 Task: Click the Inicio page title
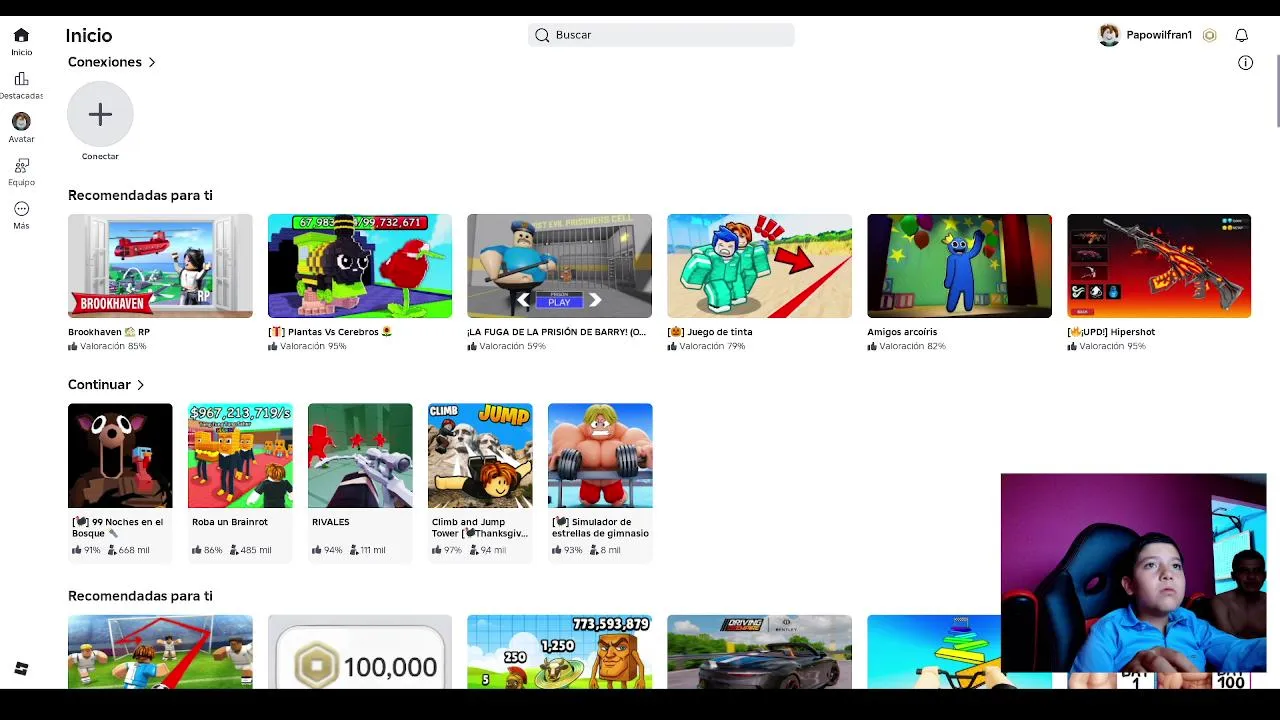[x=89, y=35]
